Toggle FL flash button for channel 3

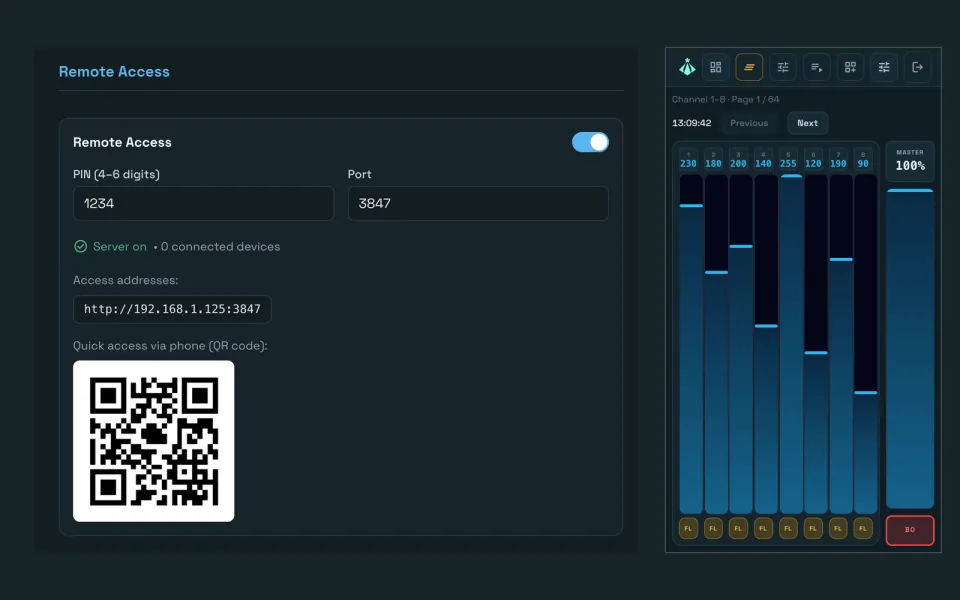click(738, 528)
